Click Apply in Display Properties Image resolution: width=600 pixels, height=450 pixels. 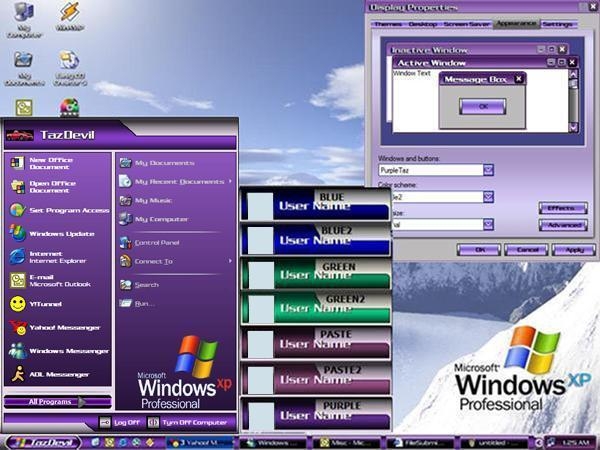(x=574, y=250)
